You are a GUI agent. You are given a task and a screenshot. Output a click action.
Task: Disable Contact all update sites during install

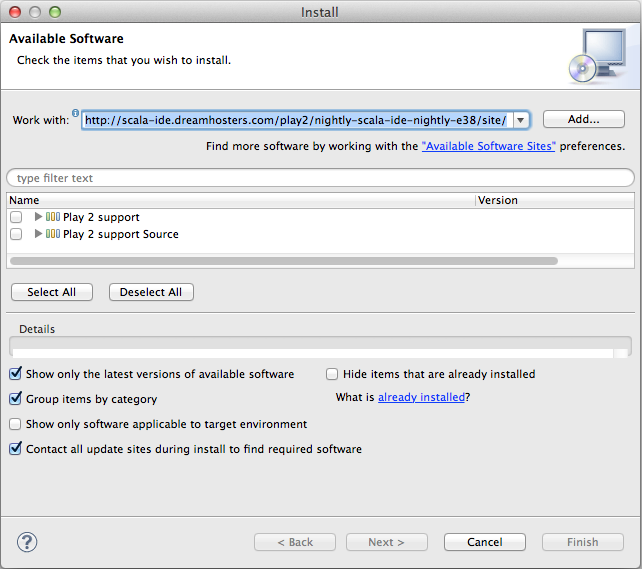coord(16,448)
